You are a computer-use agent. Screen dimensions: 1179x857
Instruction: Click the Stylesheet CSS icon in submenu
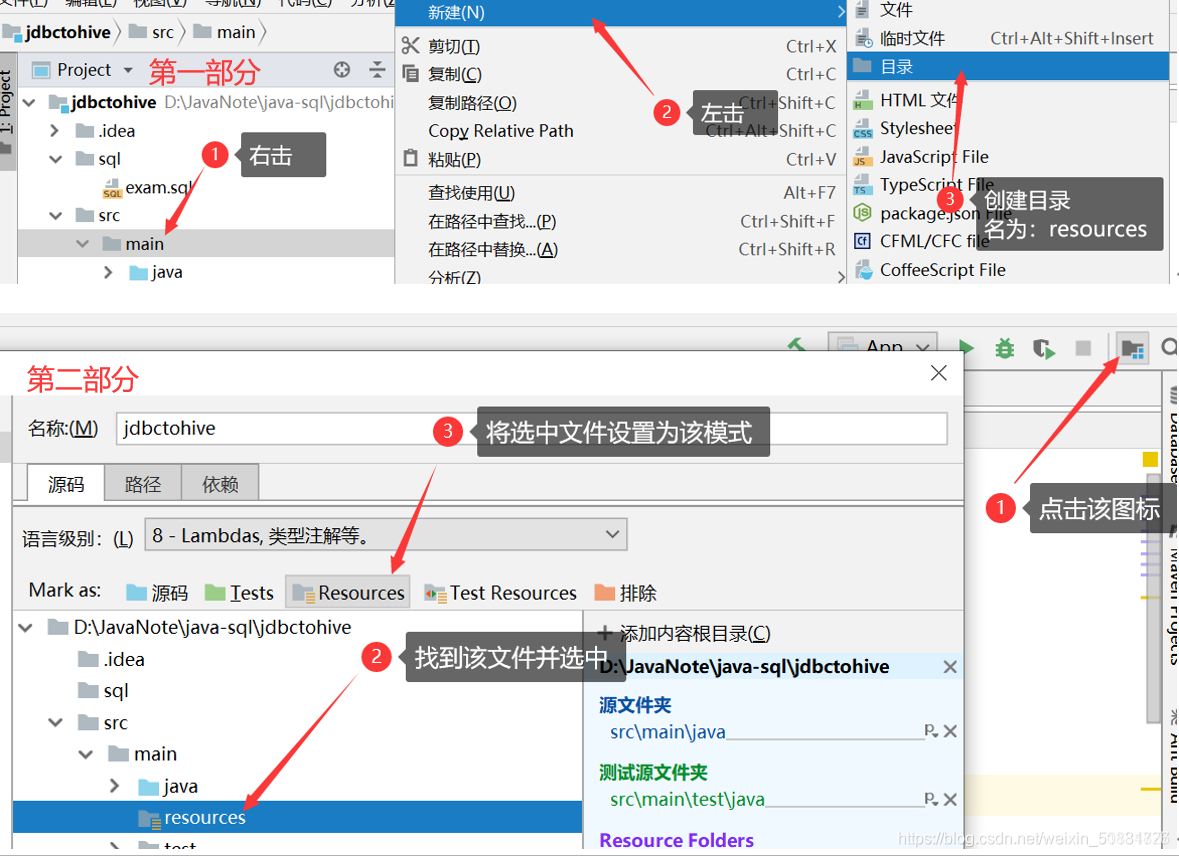pyautogui.click(x=862, y=129)
